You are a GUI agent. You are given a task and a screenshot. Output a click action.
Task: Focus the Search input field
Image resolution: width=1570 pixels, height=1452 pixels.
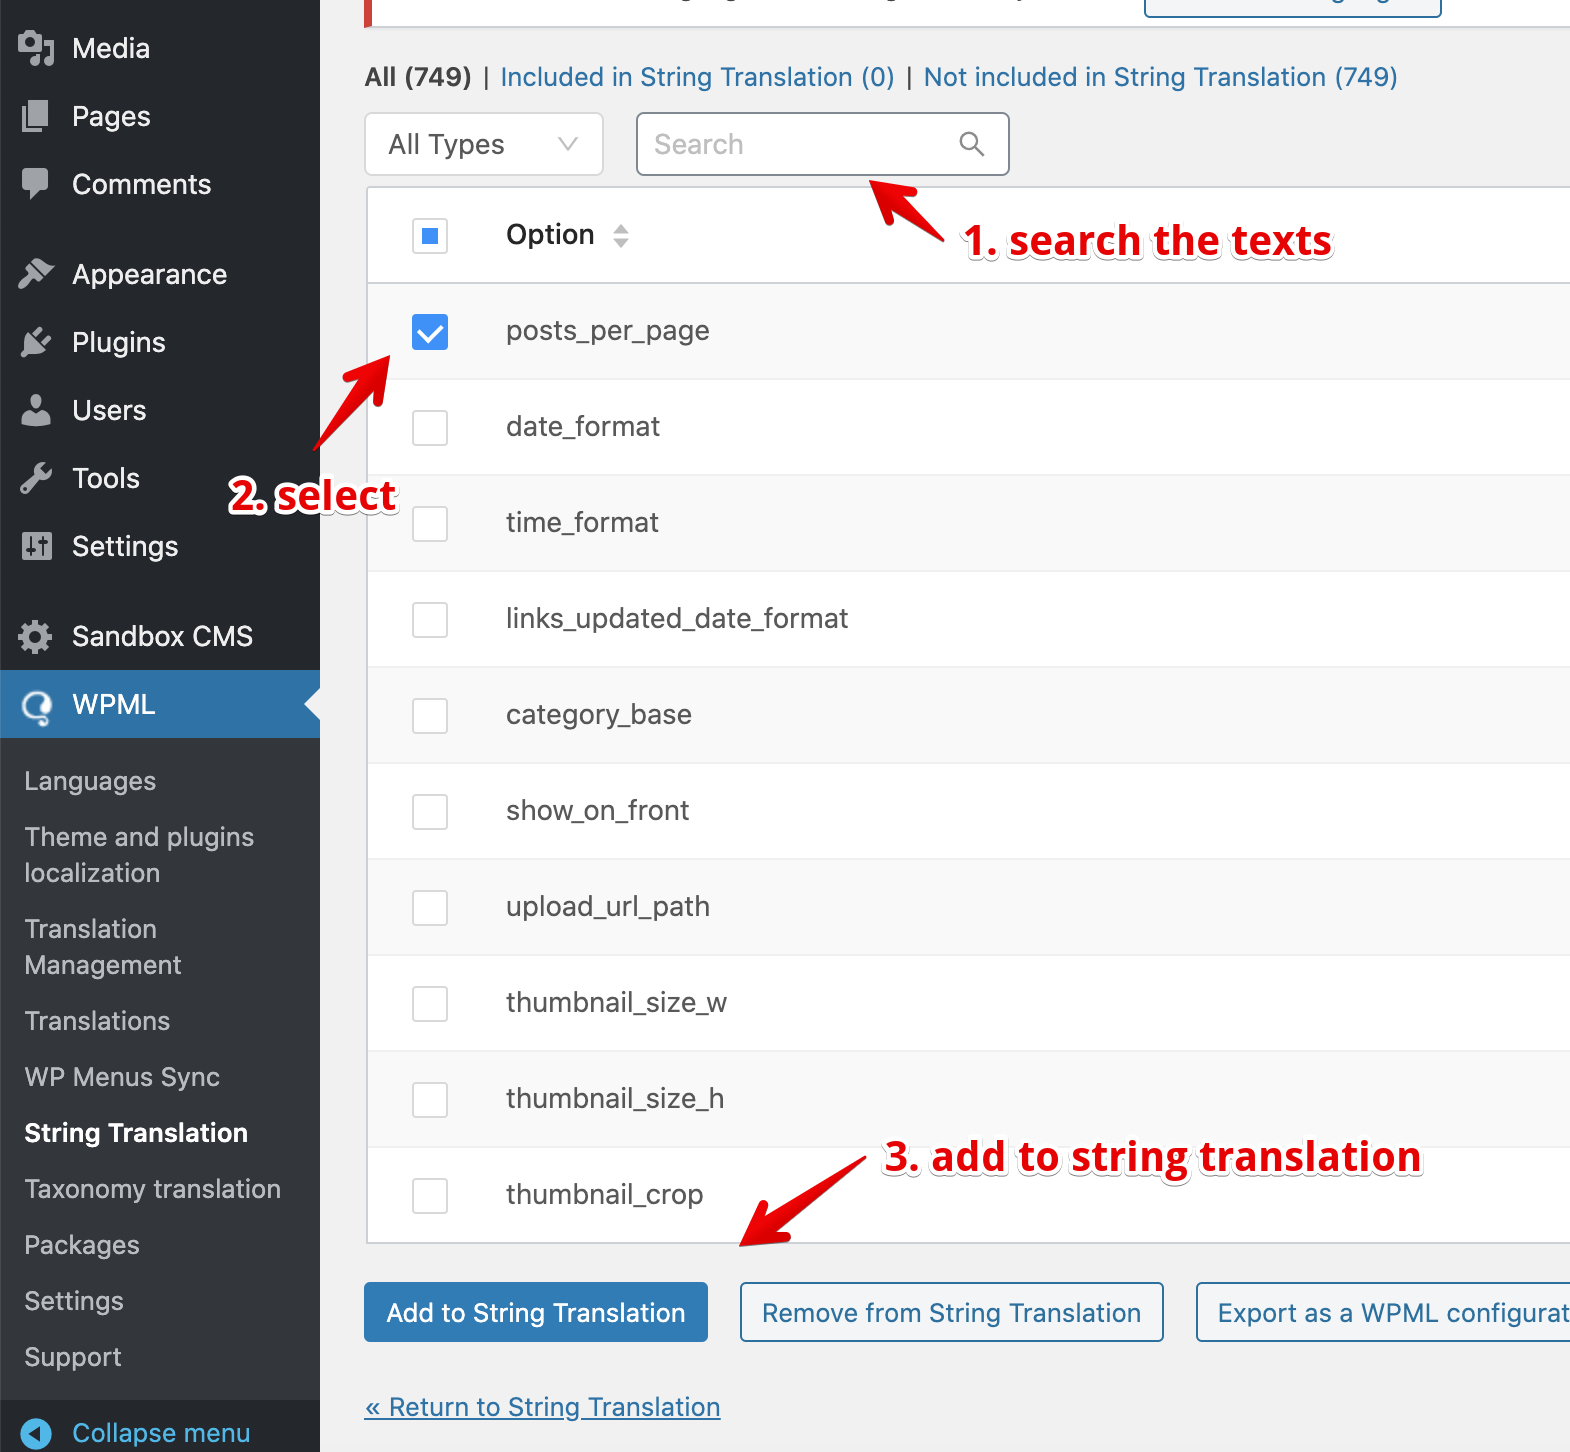822,144
